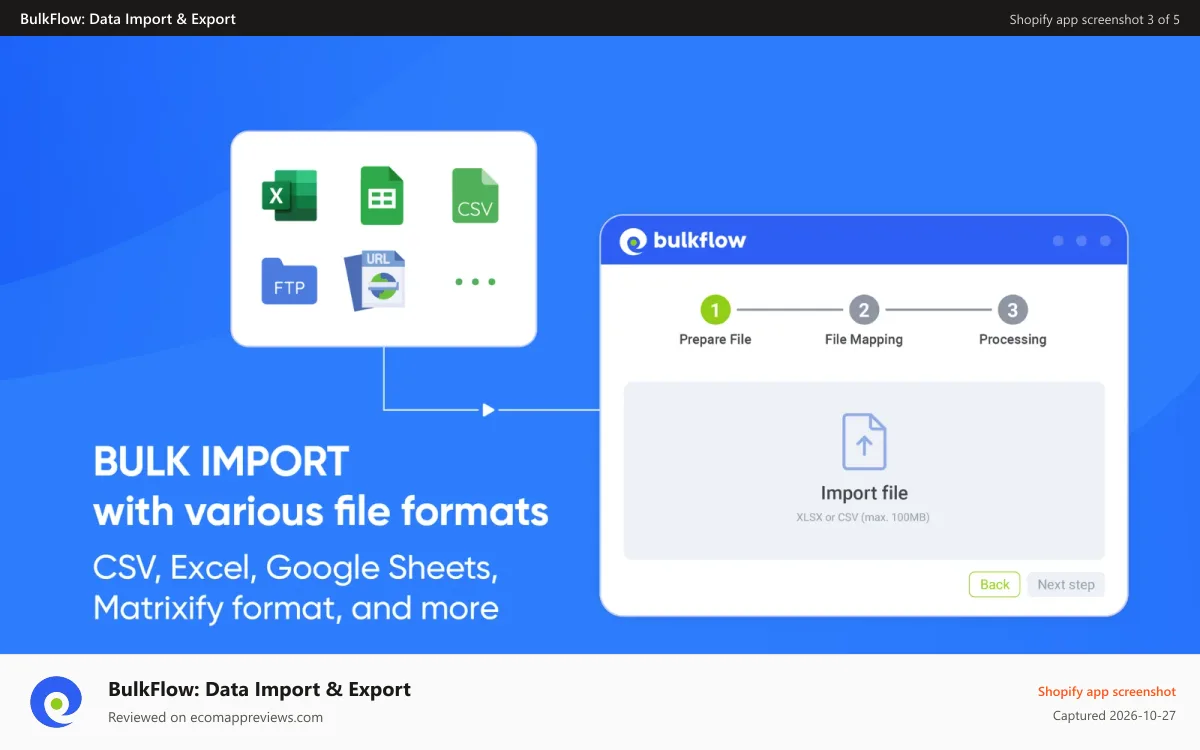Click "with various file formats" text
This screenshot has height=750, width=1200.
321,512
